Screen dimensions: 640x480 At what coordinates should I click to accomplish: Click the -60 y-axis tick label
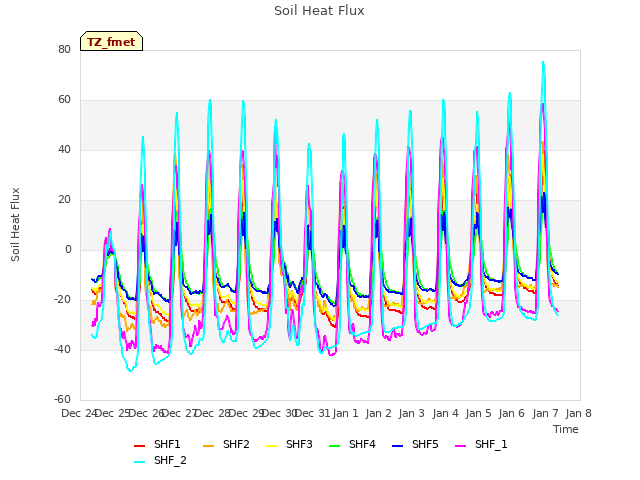point(62,400)
